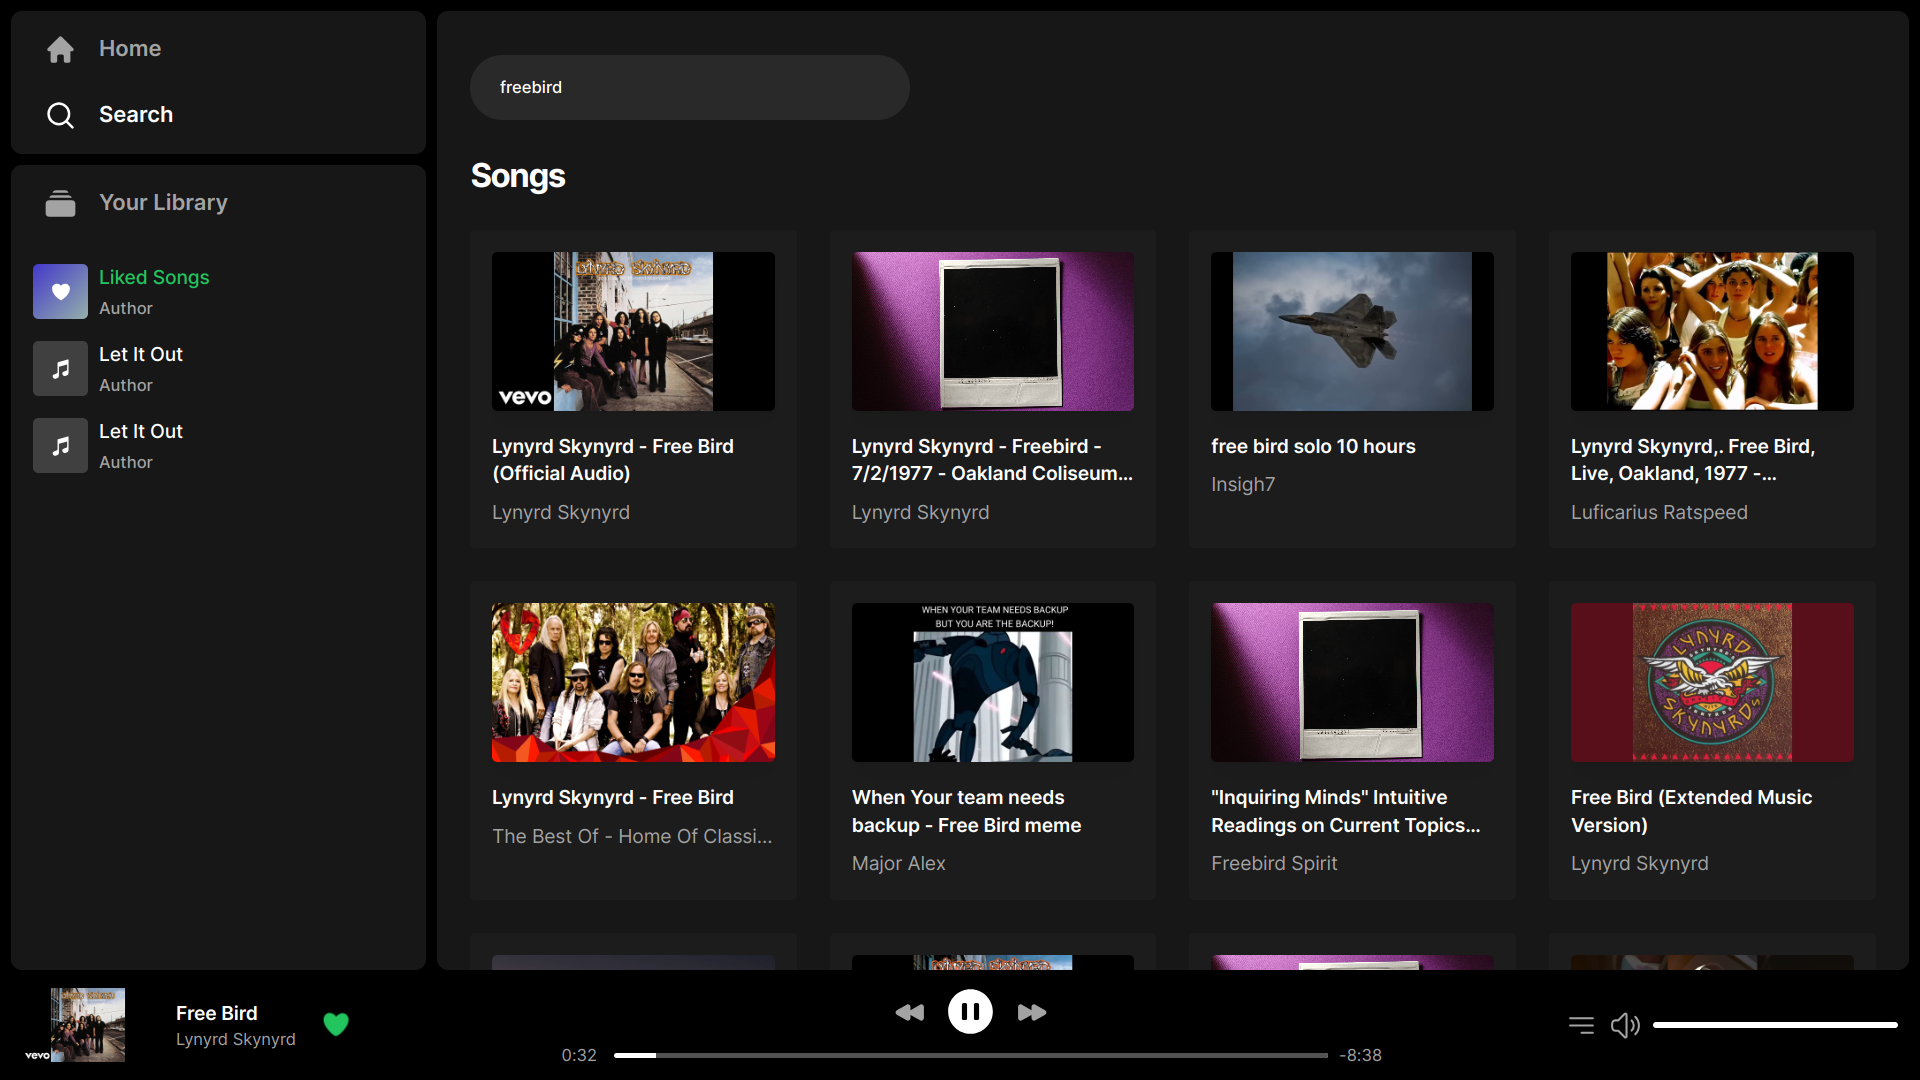Viewport: 1920px width, 1080px height.
Task: Click artist 'Insigh7'
Action: pos(1243,485)
